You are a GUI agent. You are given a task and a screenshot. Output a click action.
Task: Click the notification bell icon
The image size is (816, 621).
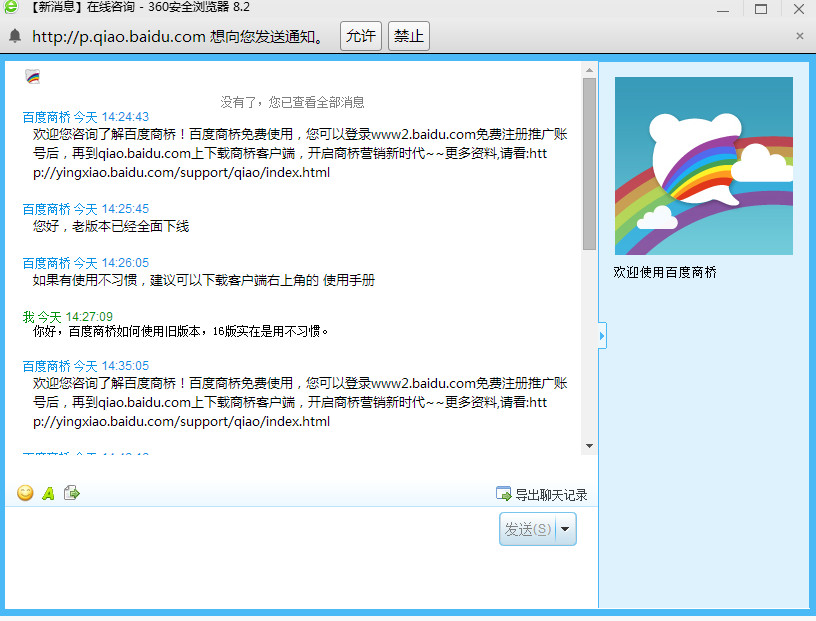point(15,36)
